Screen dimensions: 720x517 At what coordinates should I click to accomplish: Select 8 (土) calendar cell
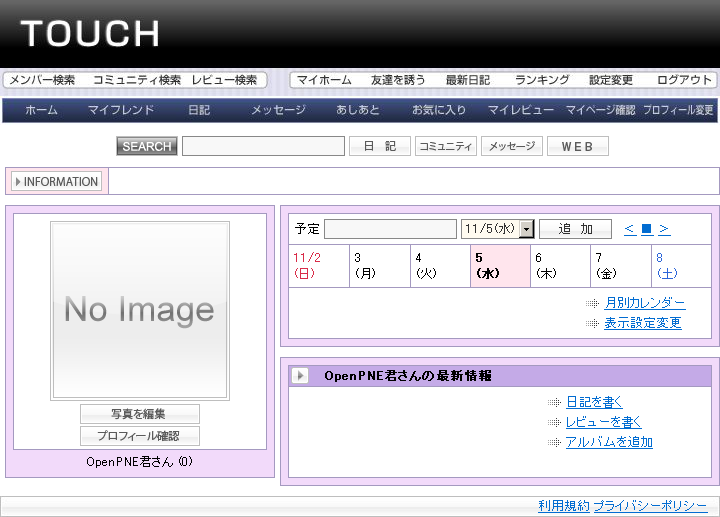[x=681, y=266]
